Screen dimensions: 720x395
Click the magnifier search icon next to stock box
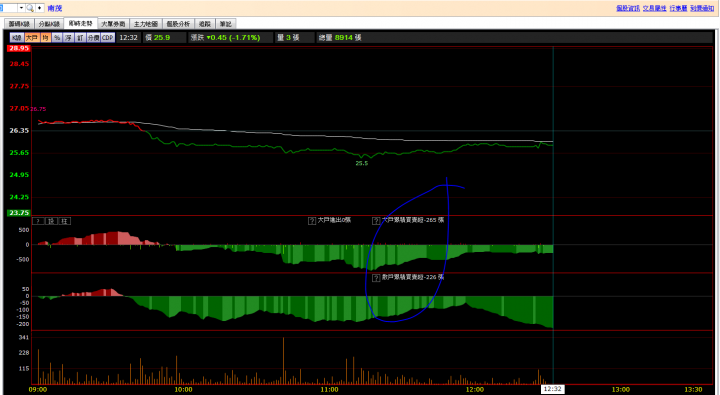(x=30, y=8)
